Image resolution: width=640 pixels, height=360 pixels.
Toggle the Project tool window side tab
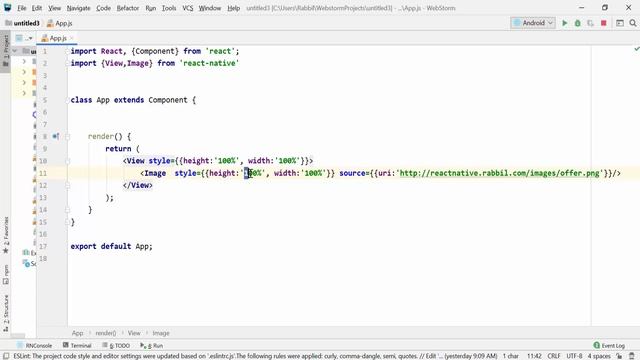click(6, 52)
